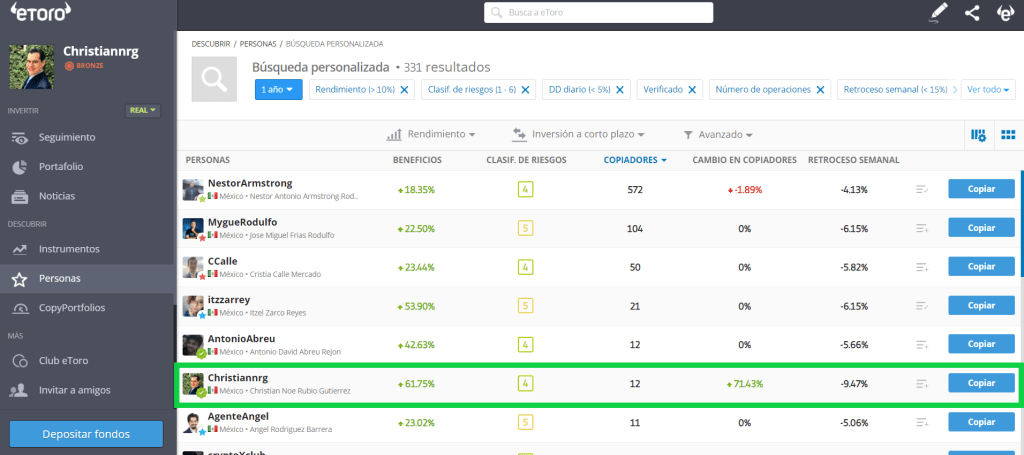Image resolution: width=1024 pixels, height=455 pixels.
Task: Open the REAL account mode dropdown
Action: [143, 110]
